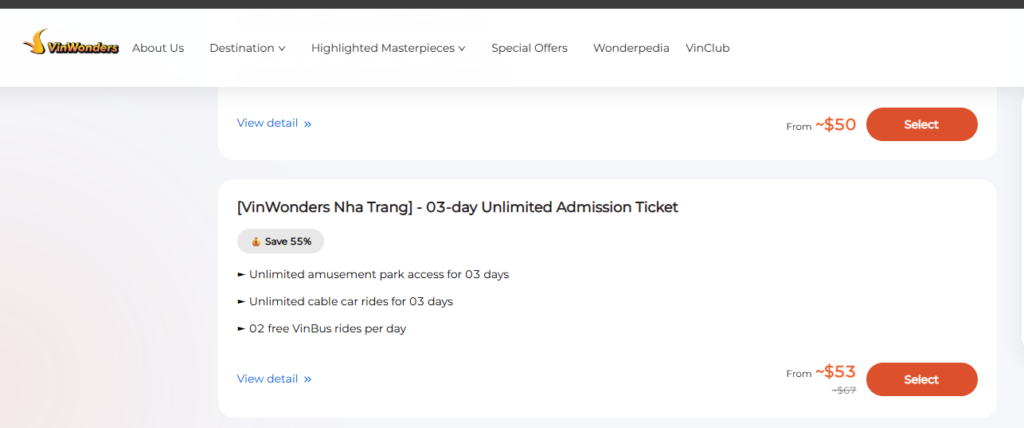Open the VinClub navigation item
Image resolution: width=1024 pixels, height=428 pixels.
tap(707, 48)
